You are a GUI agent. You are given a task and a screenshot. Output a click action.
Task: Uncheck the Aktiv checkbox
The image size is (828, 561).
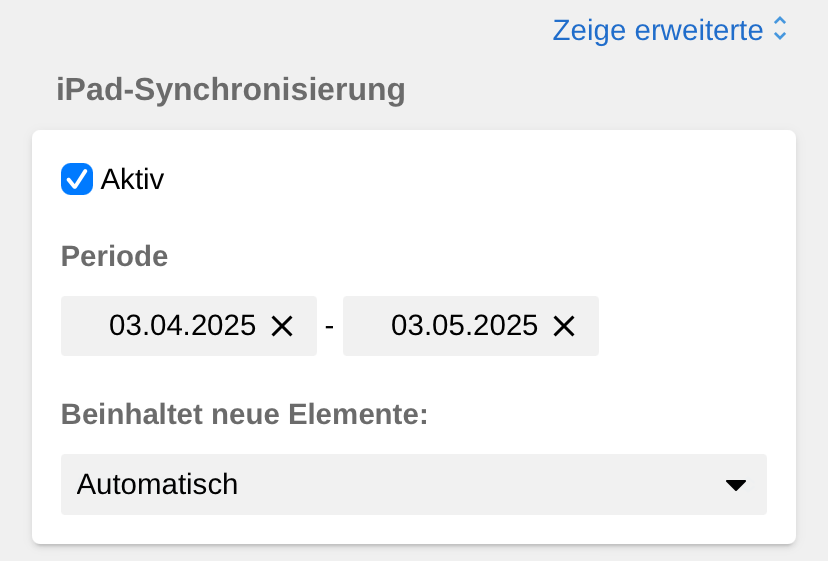[77, 180]
